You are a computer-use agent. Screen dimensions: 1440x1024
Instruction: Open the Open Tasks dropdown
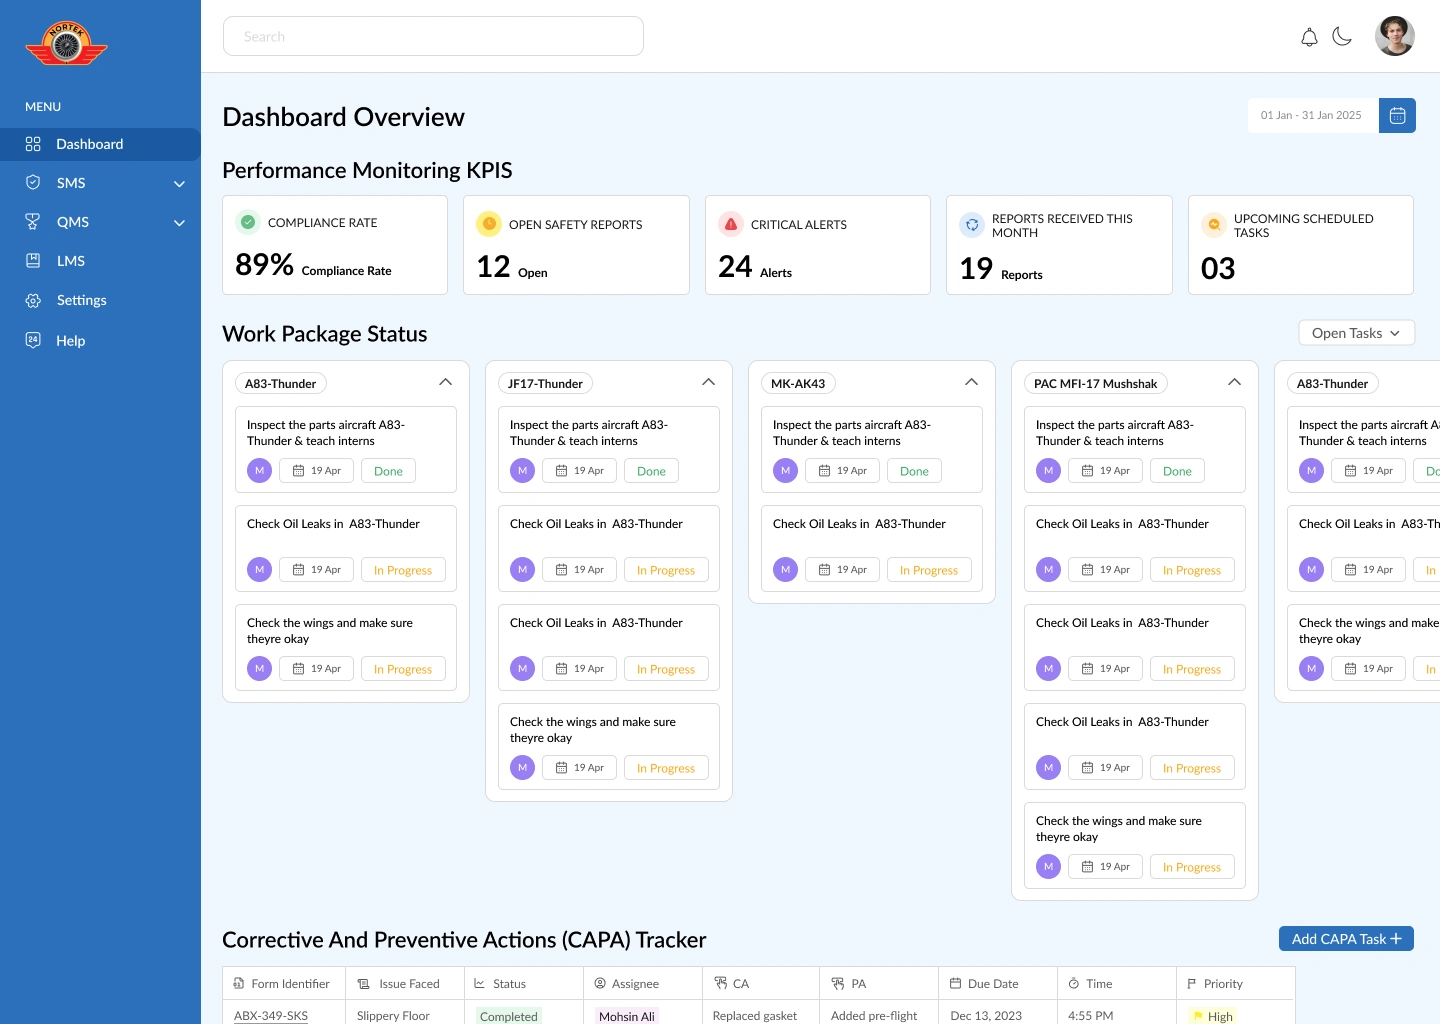(1356, 333)
